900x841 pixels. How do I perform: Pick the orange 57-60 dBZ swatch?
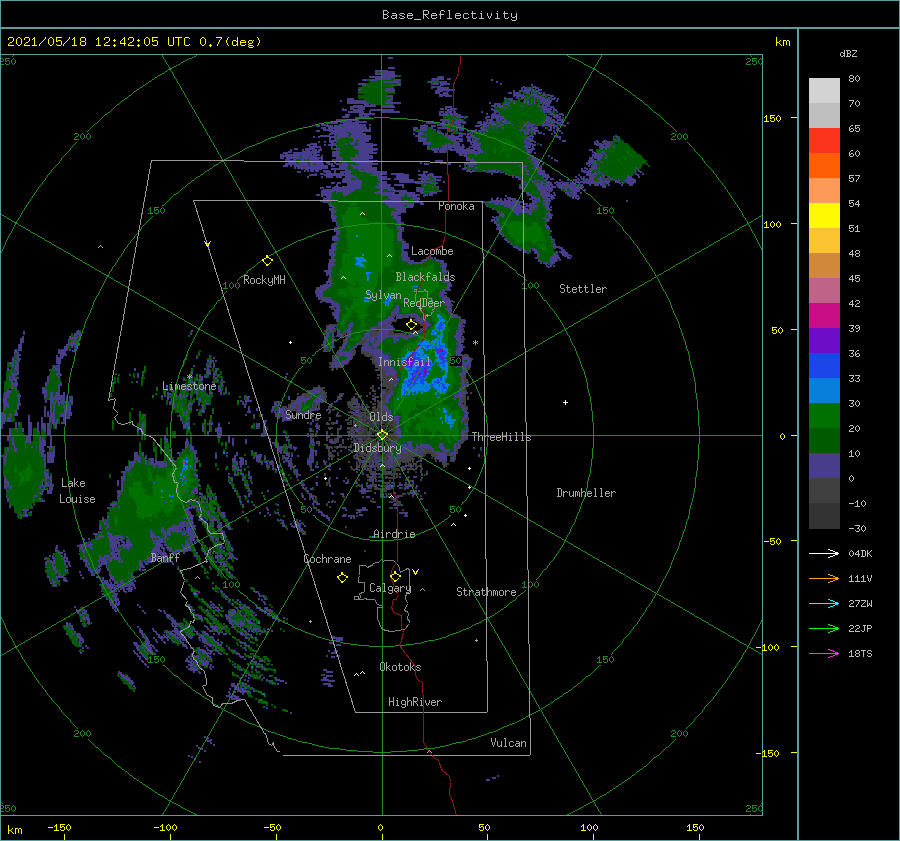[824, 165]
